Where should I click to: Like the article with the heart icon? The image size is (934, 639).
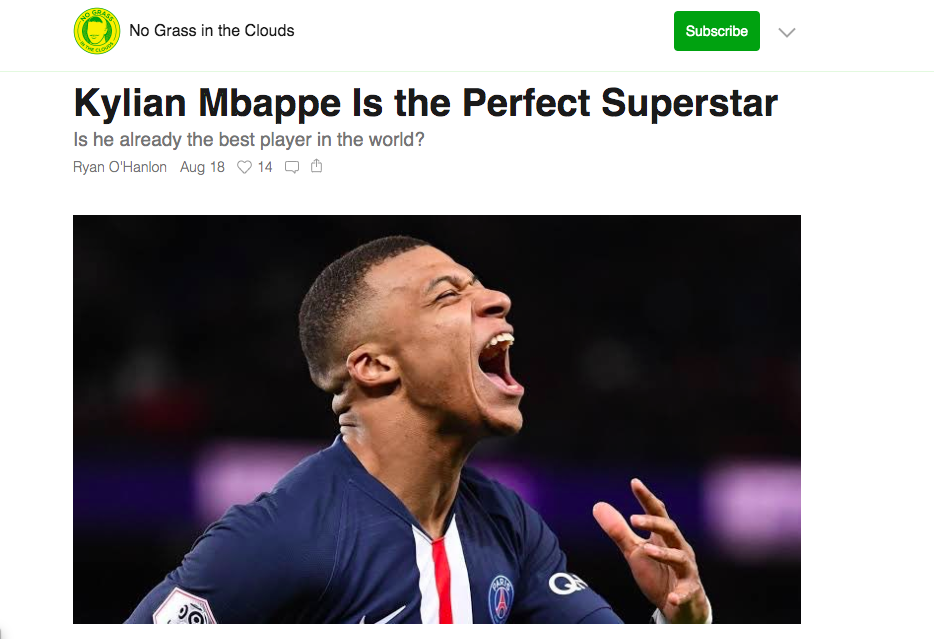(244, 167)
